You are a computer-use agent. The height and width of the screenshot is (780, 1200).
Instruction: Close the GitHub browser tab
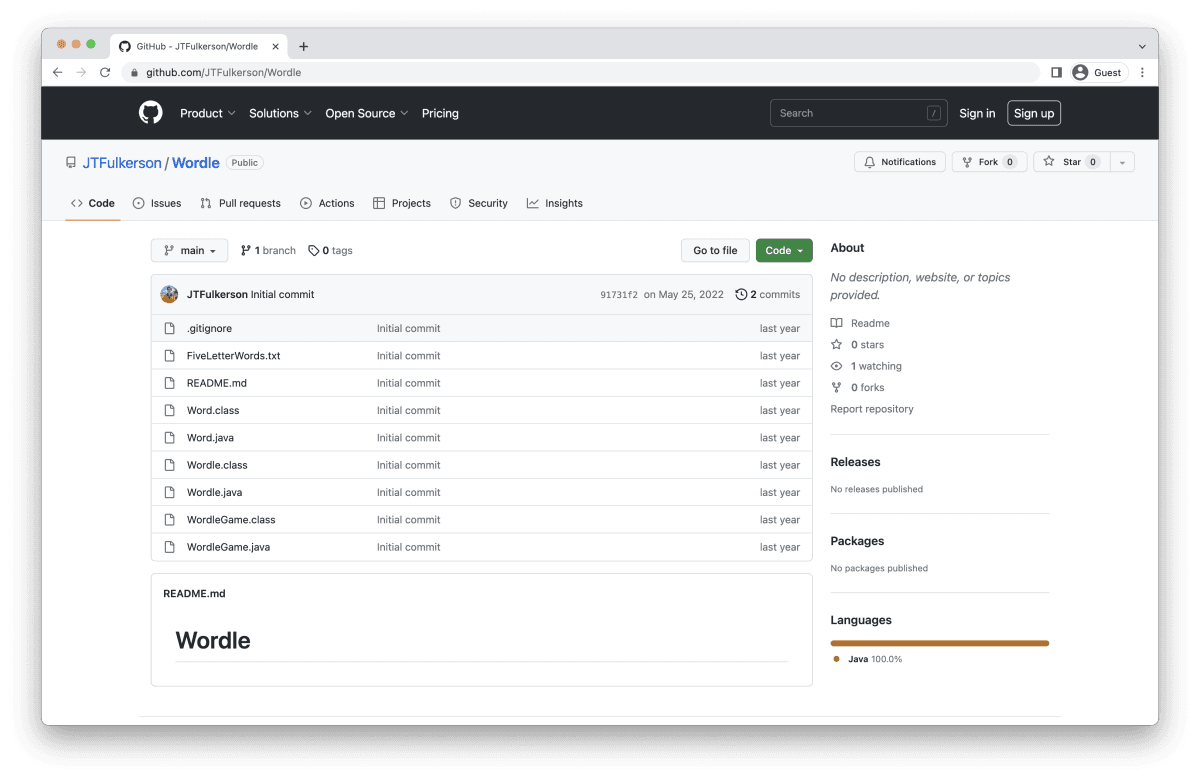point(276,46)
